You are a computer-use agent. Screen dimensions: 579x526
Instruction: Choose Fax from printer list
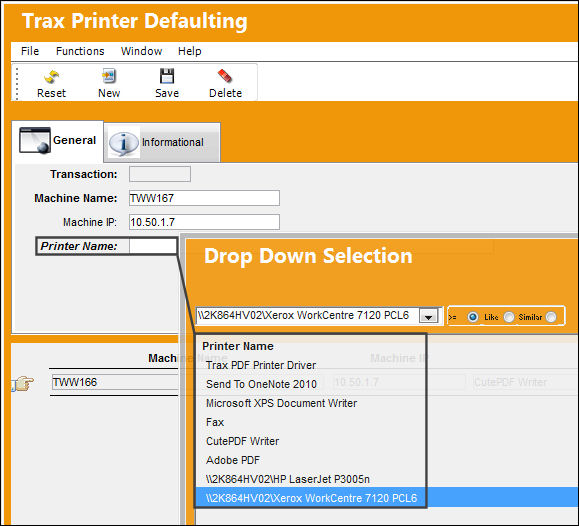pyautogui.click(x=215, y=422)
